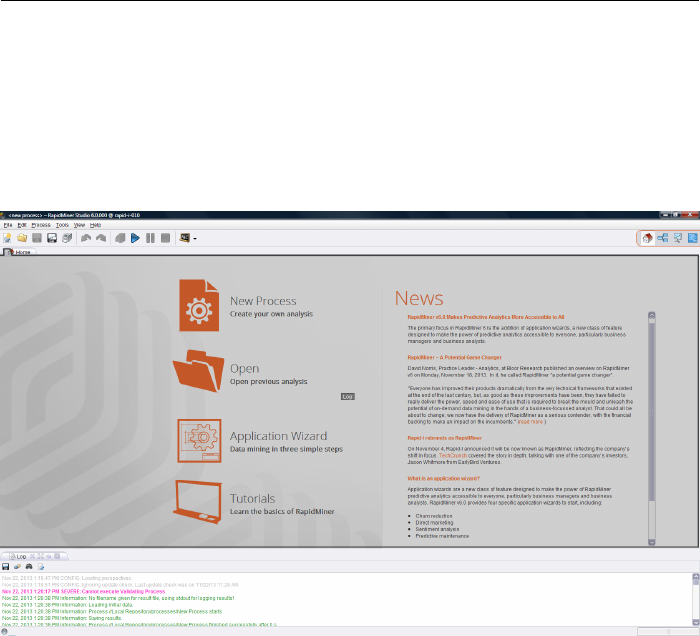
Task: Click the Log scrollbar down arrow
Action: tap(696, 622)
